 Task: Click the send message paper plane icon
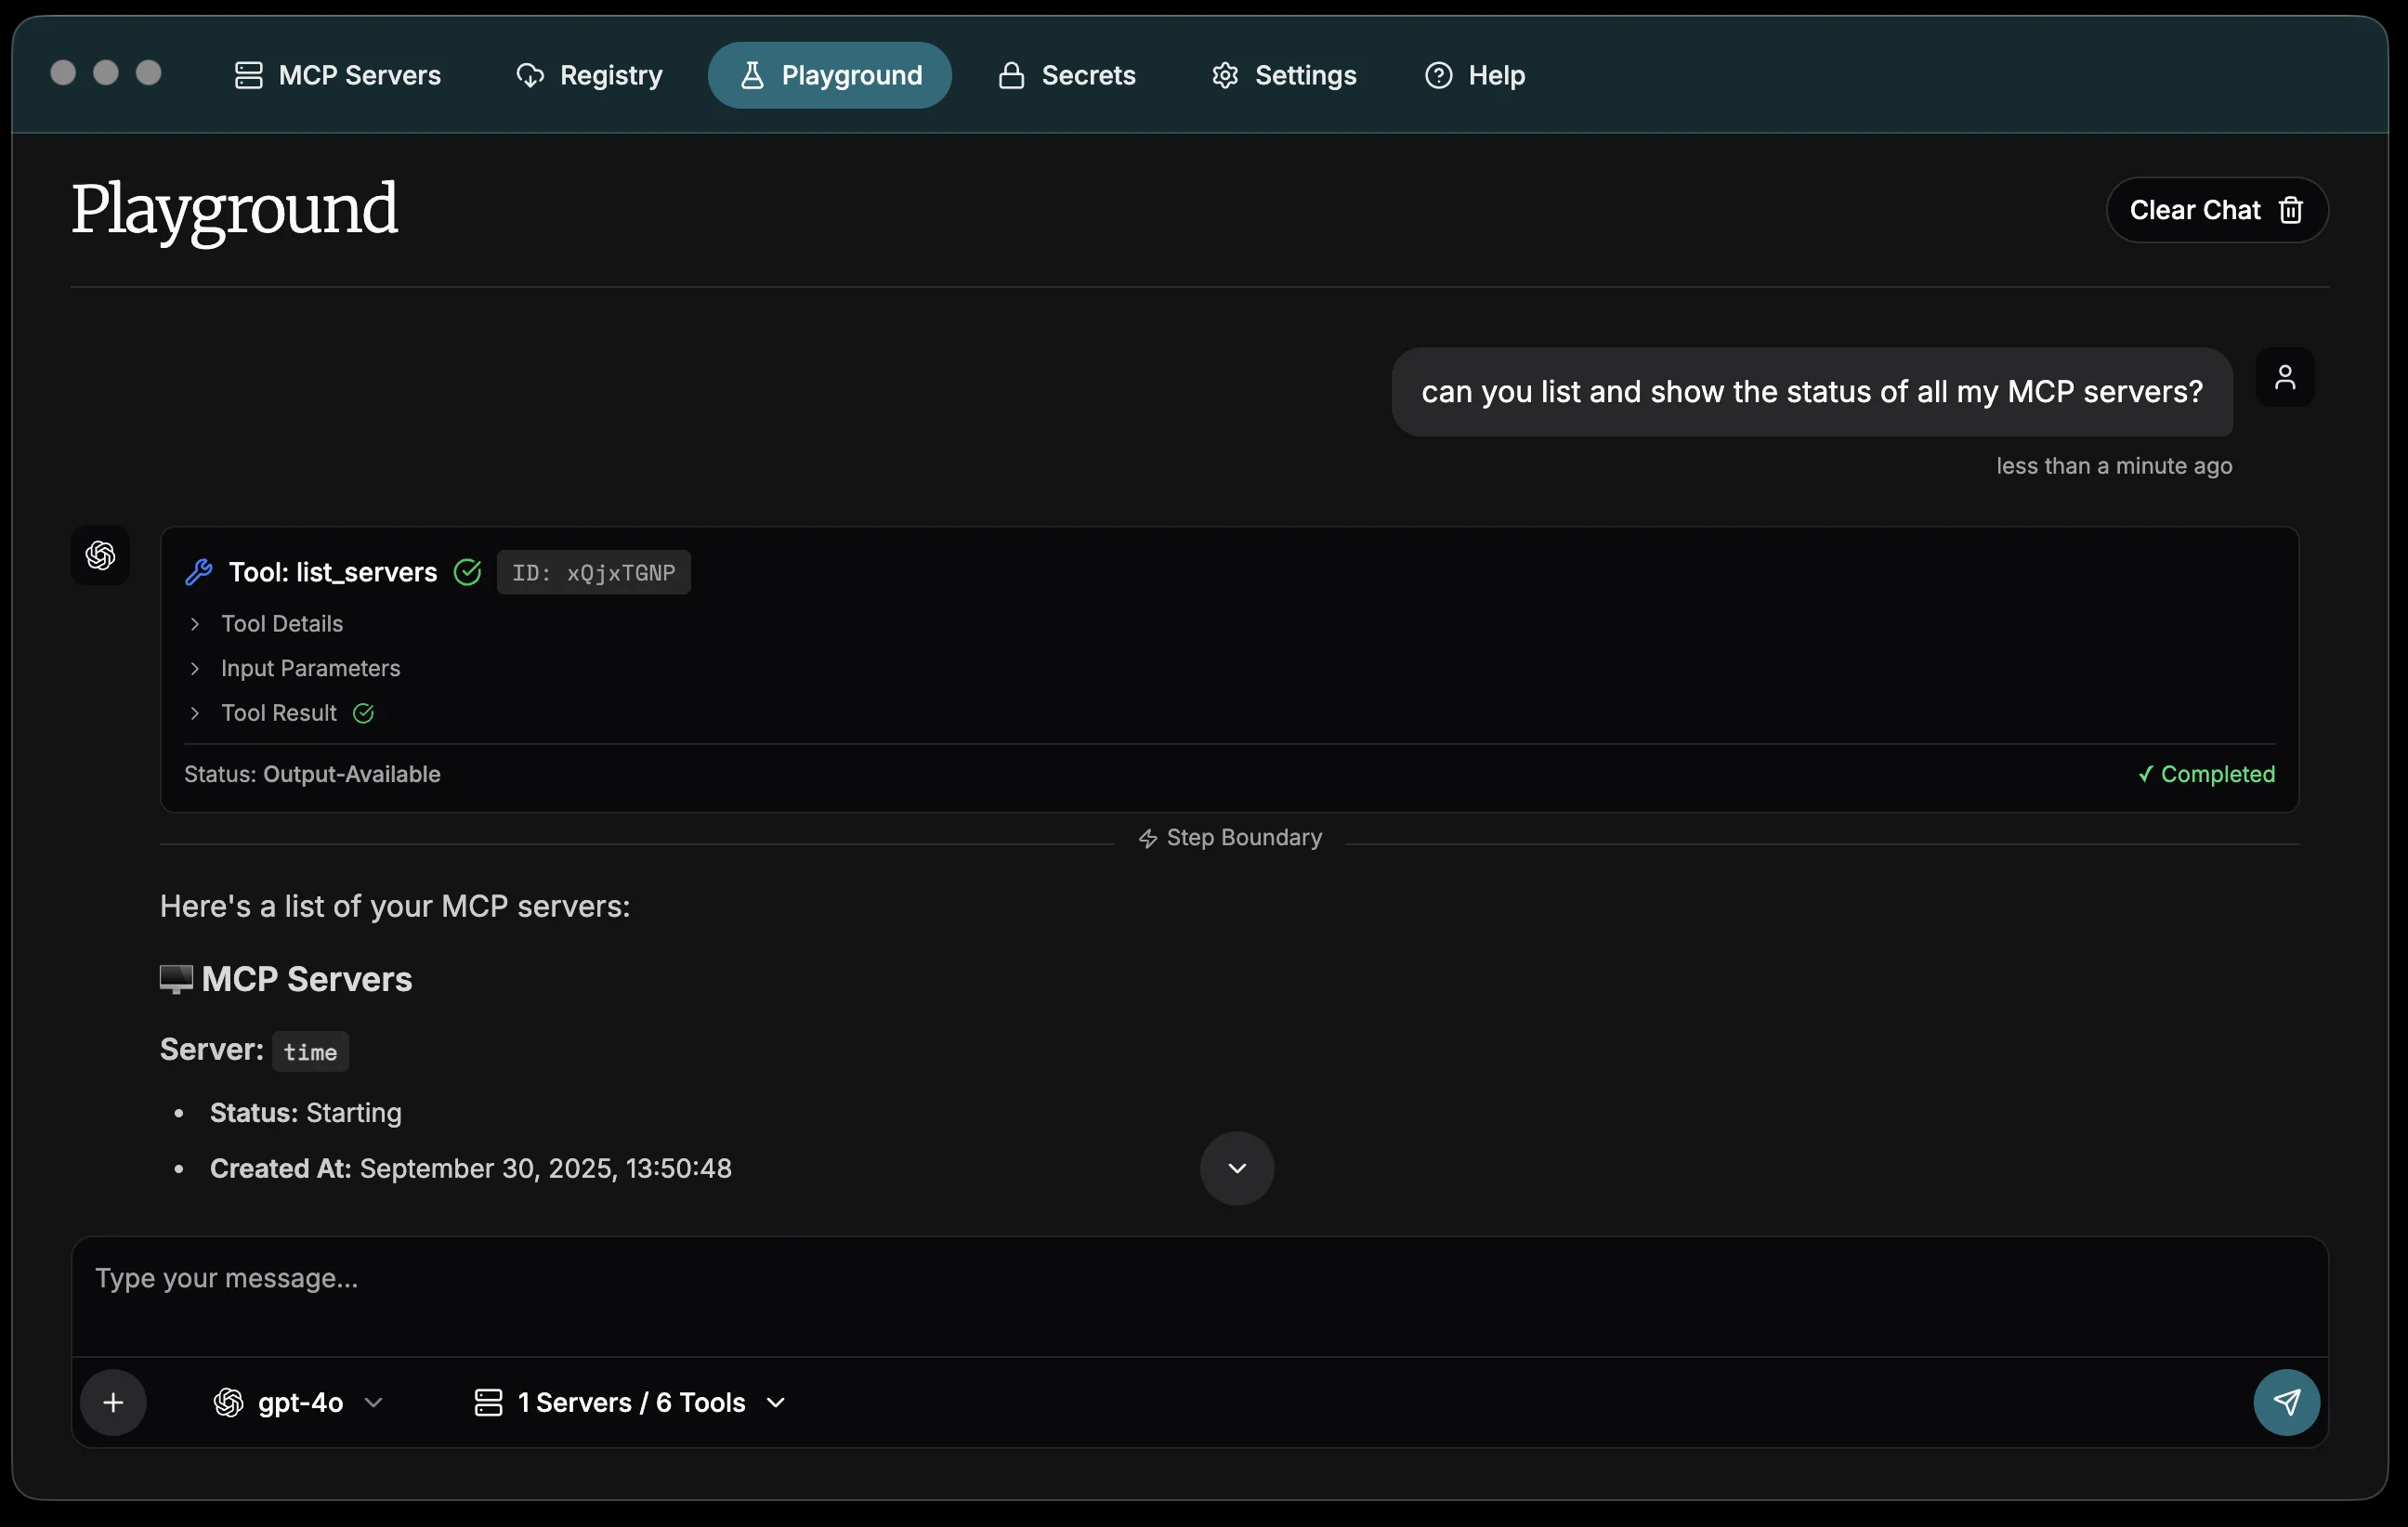pyautogui.click(x=2286, y=1401)
